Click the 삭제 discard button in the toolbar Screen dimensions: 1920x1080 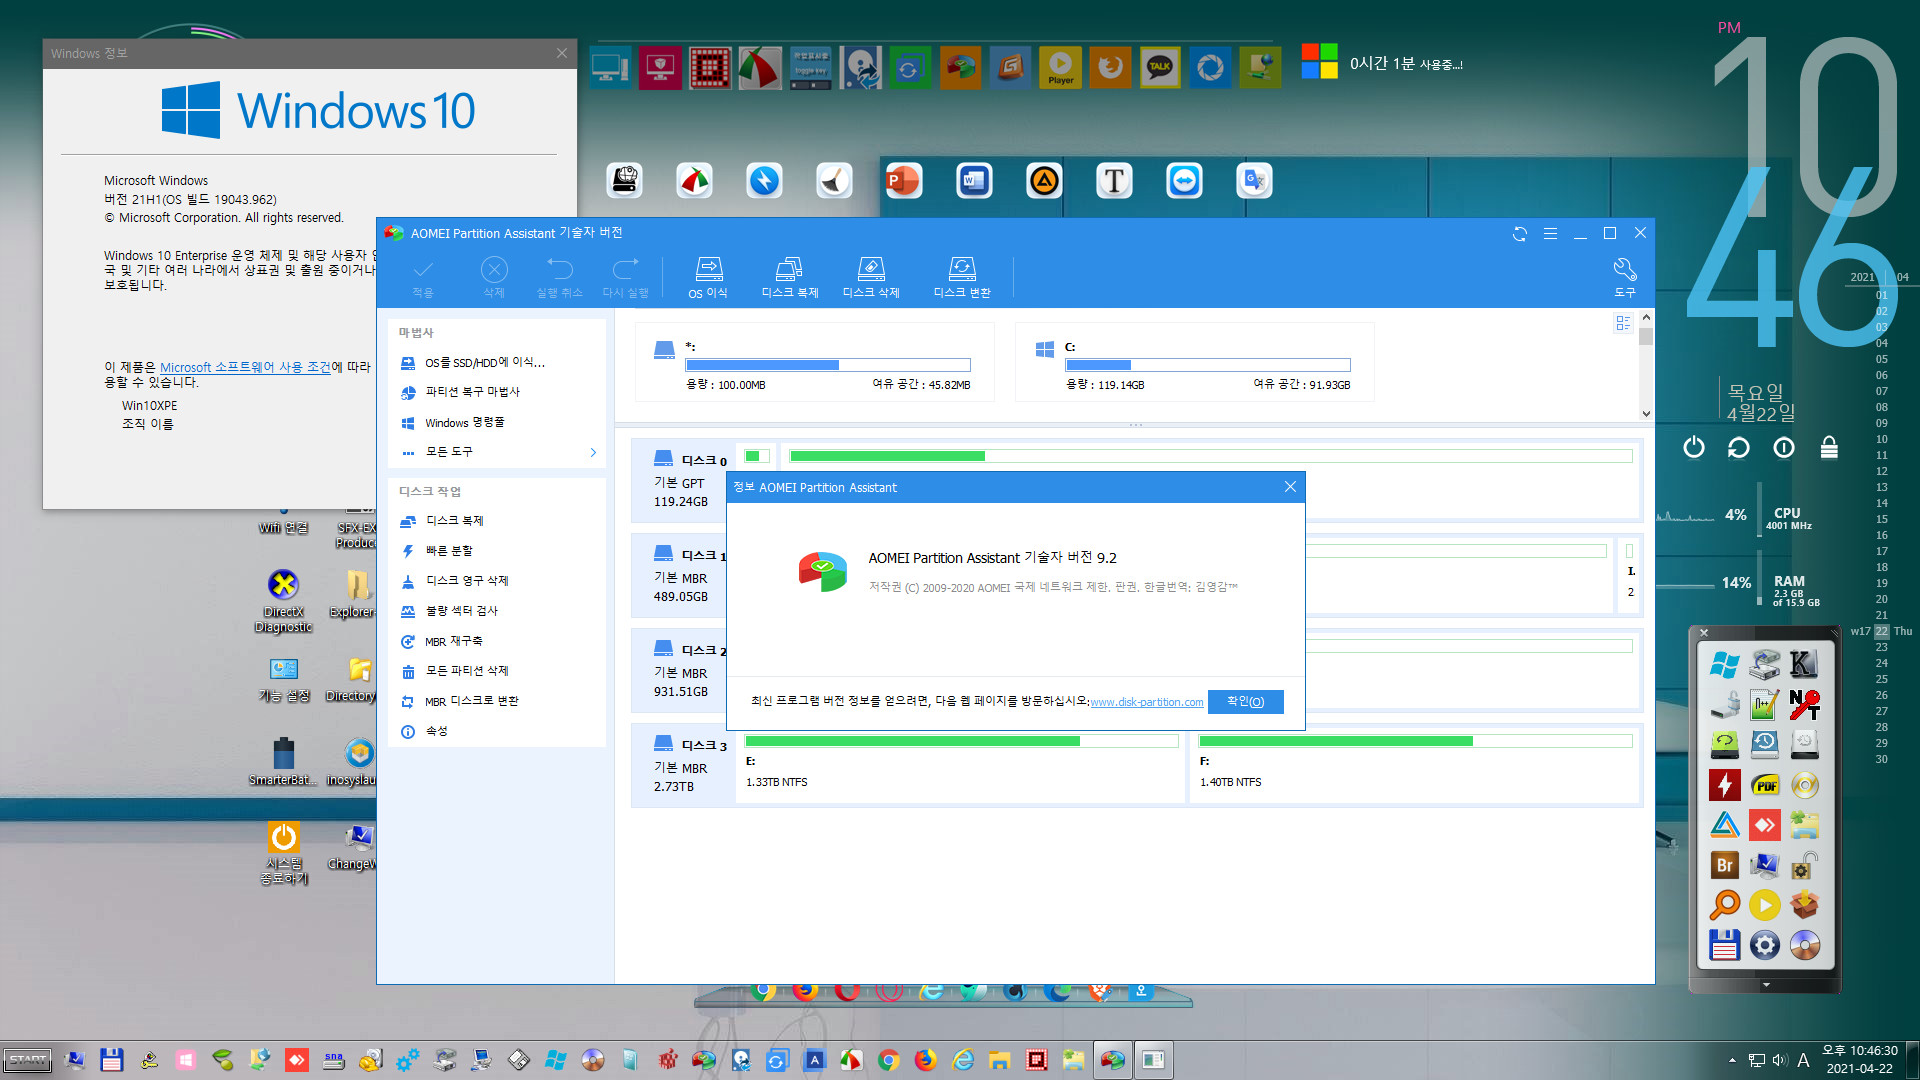494,277
